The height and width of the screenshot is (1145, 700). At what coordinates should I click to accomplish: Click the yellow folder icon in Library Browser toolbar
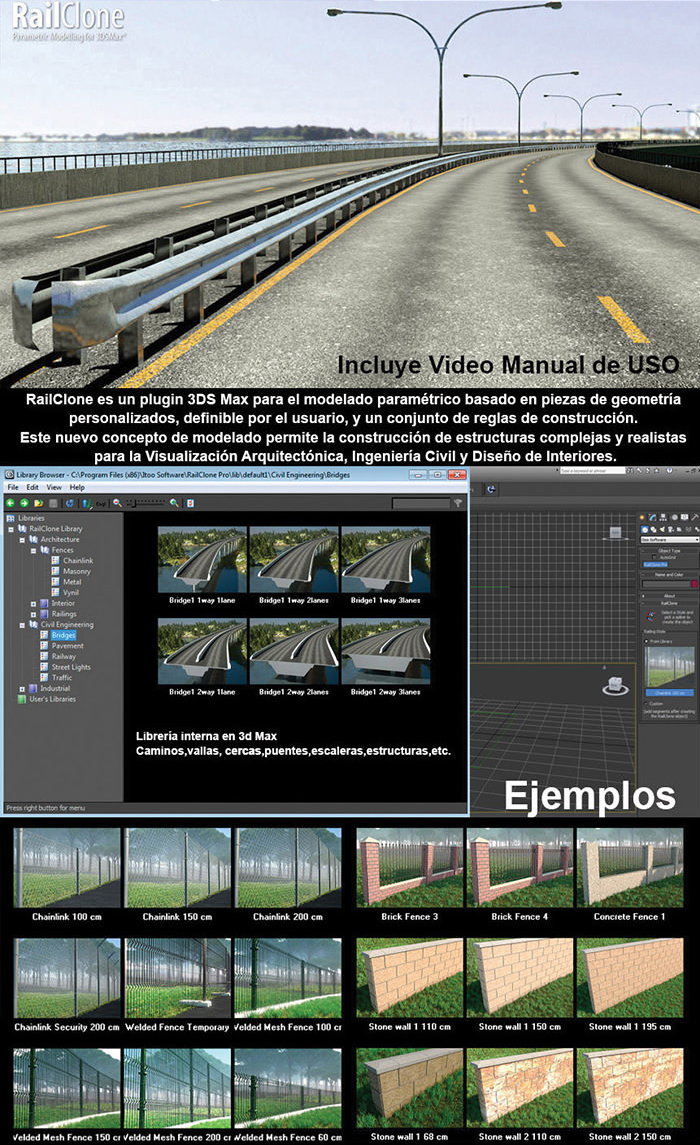(x=39, y=503)
